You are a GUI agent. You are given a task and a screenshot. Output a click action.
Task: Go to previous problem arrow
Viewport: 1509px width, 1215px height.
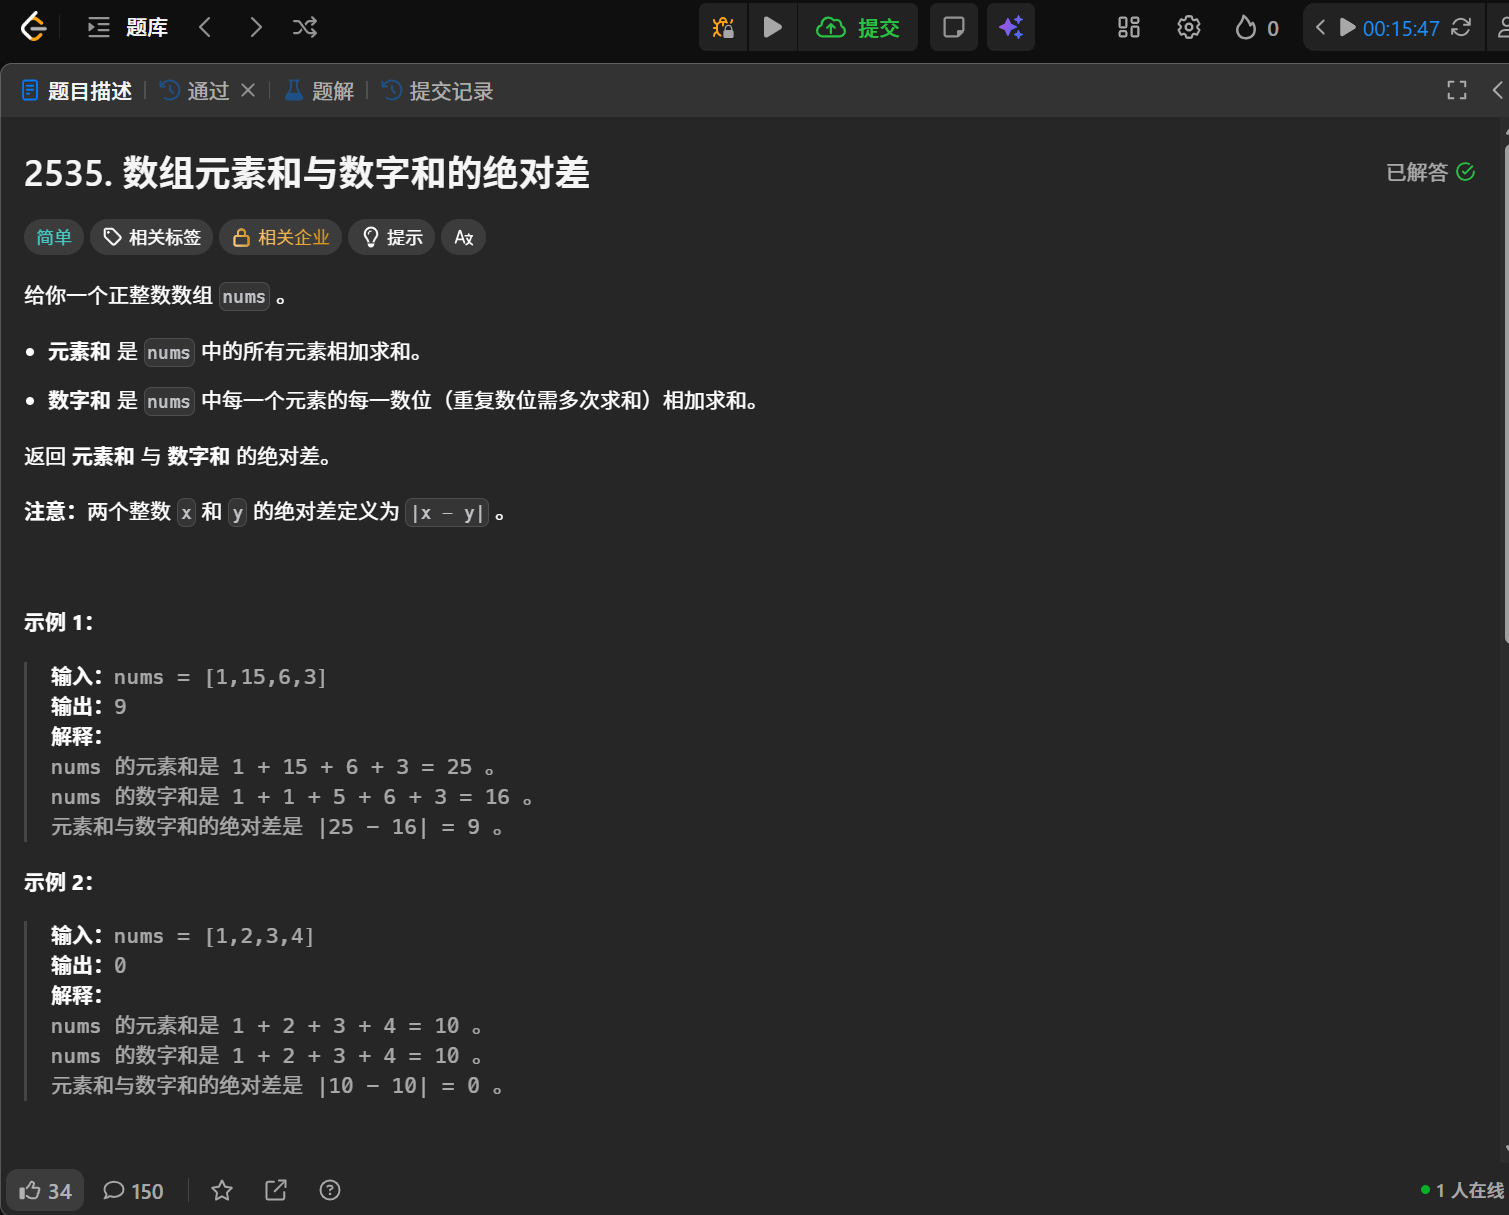pos(205,28)
